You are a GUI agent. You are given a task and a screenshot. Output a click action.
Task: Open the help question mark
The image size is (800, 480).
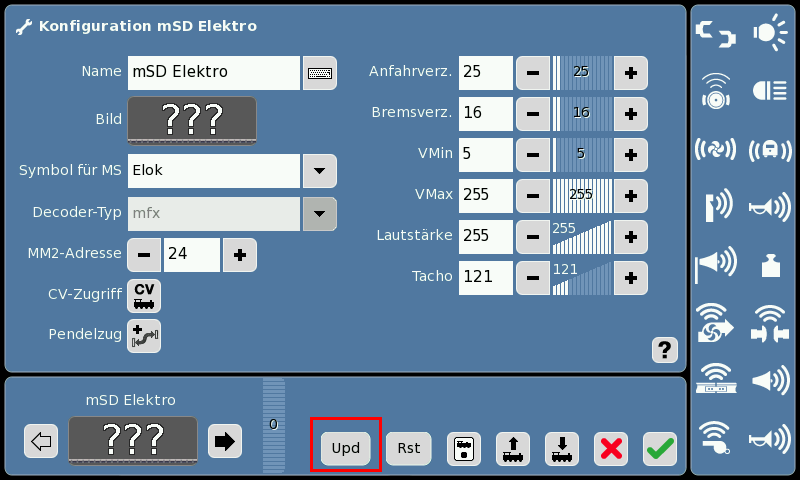coord(665,350)
